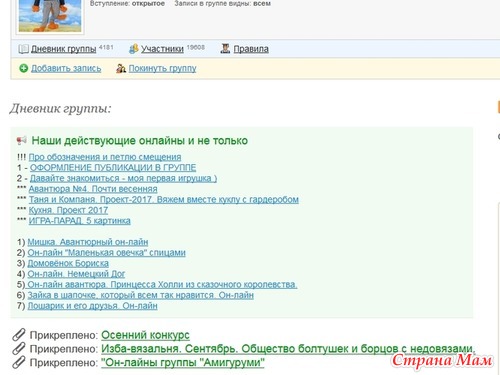Click the leave group person icon
This screenshot has height=375, width=500.
click(x=121, y=68)
